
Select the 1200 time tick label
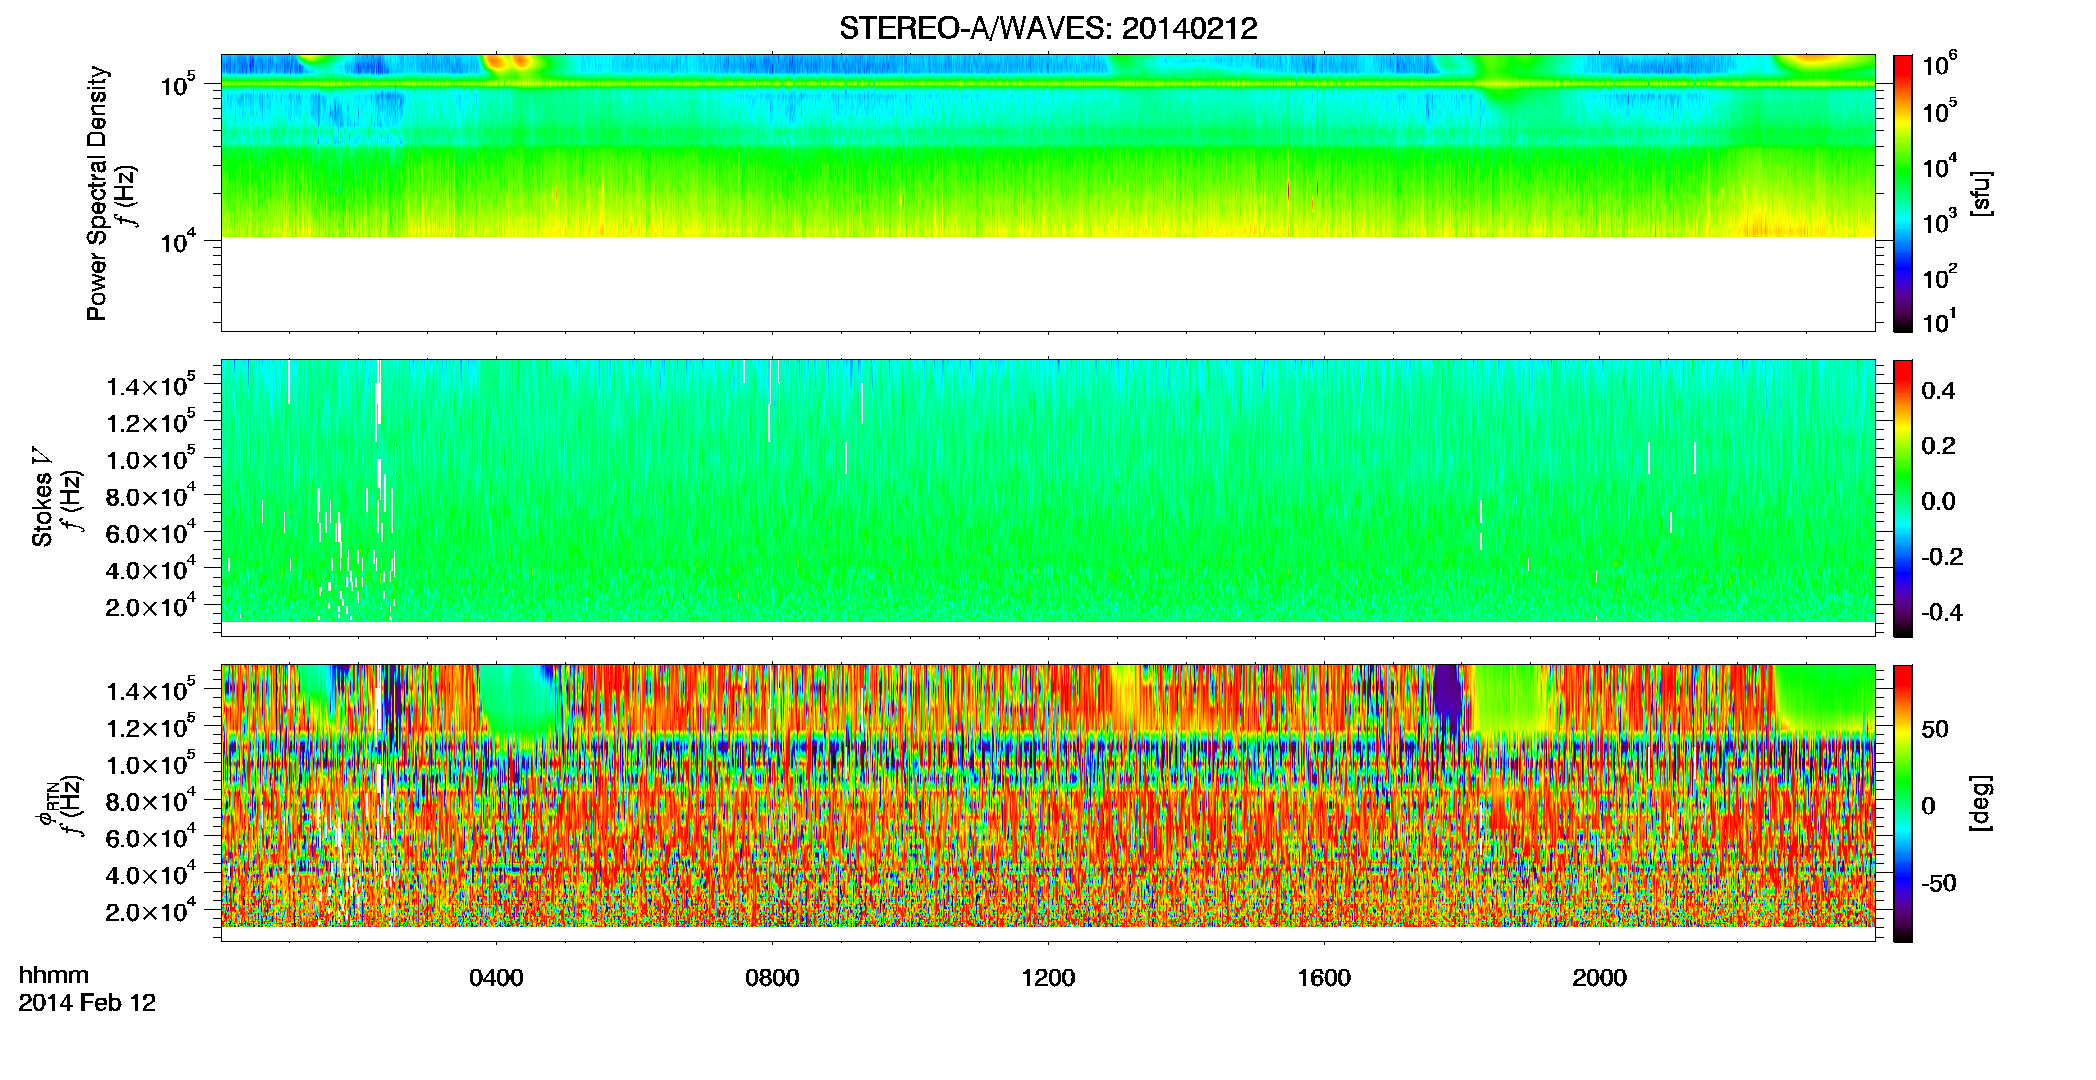(1048, 978)
